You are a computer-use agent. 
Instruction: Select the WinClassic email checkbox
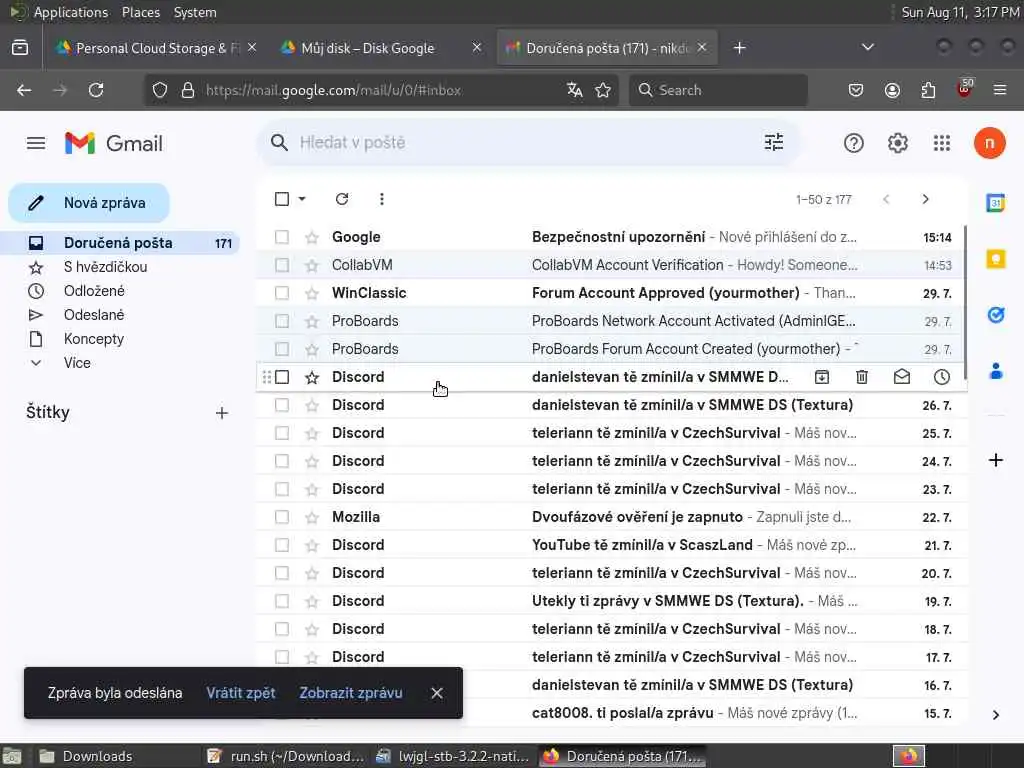point(281,293)
